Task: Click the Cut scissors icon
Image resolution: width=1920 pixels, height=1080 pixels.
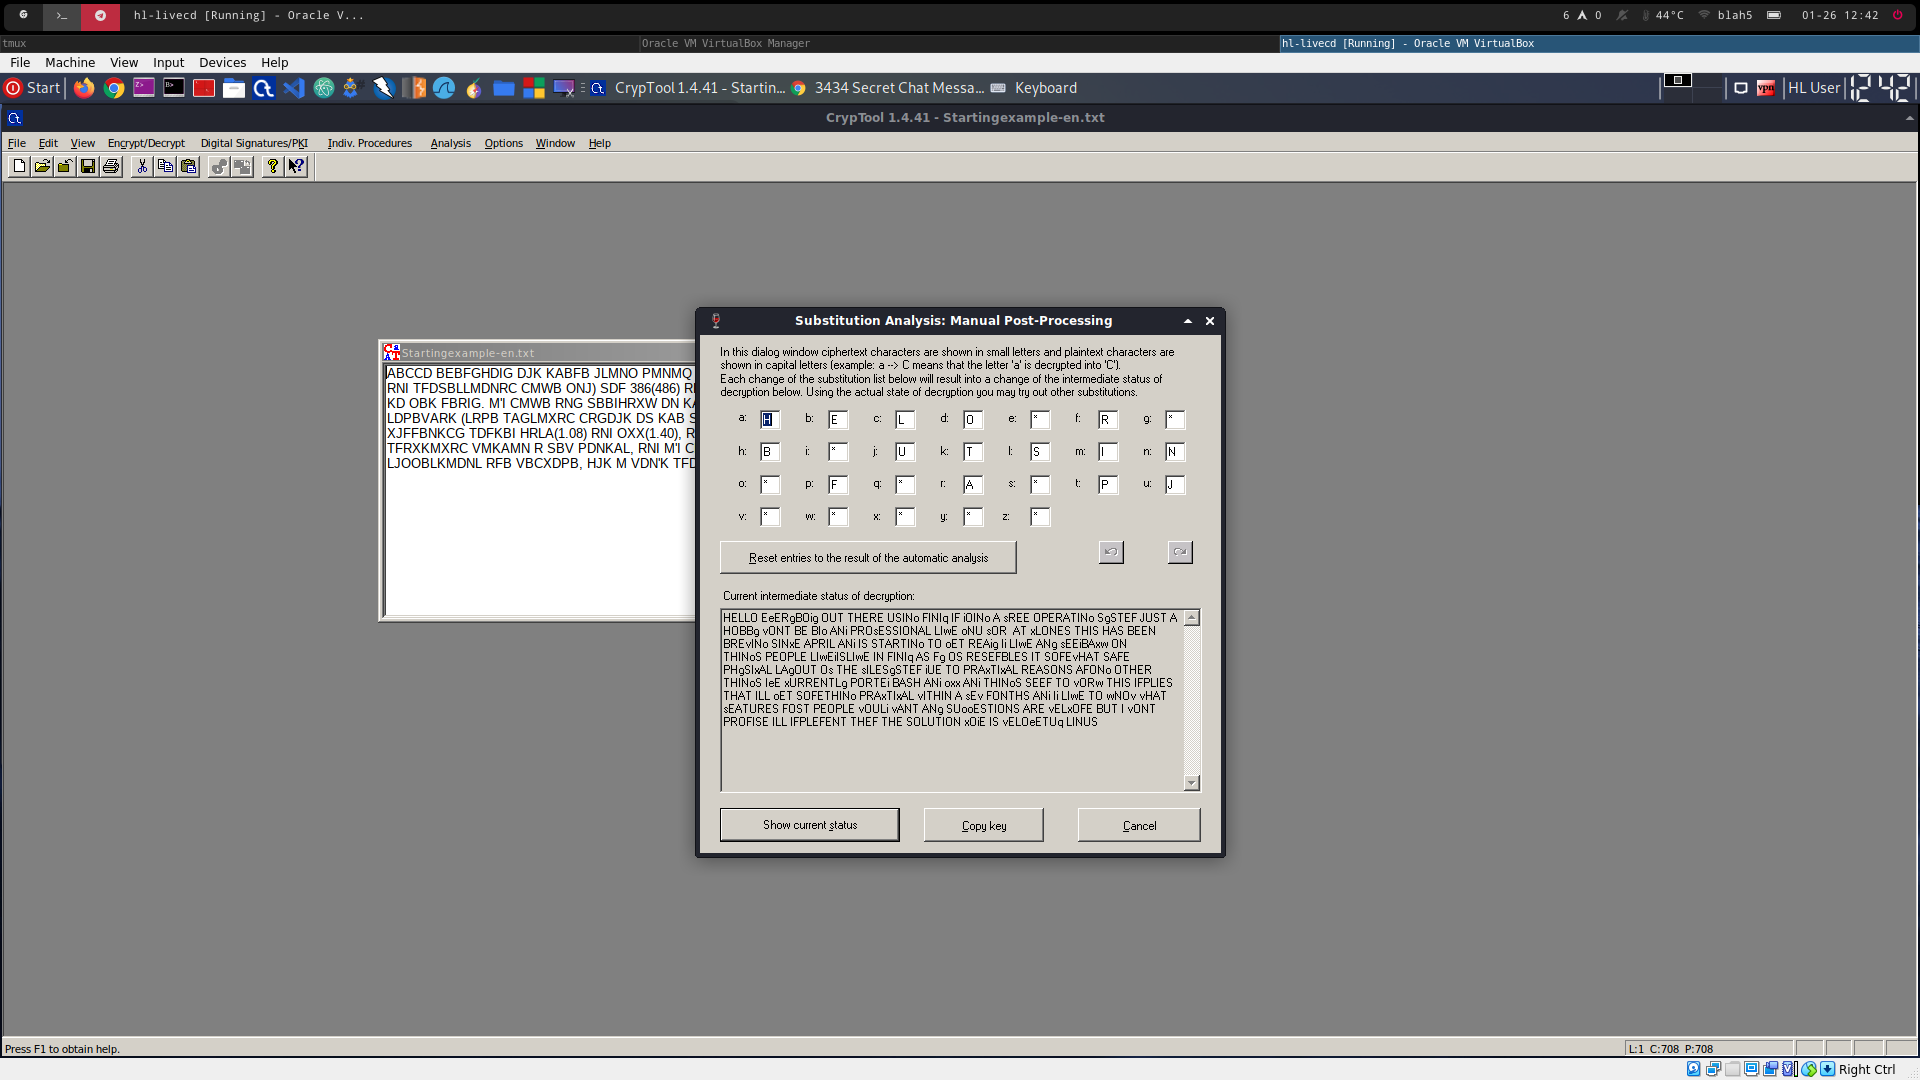Action: coord(142,167)
